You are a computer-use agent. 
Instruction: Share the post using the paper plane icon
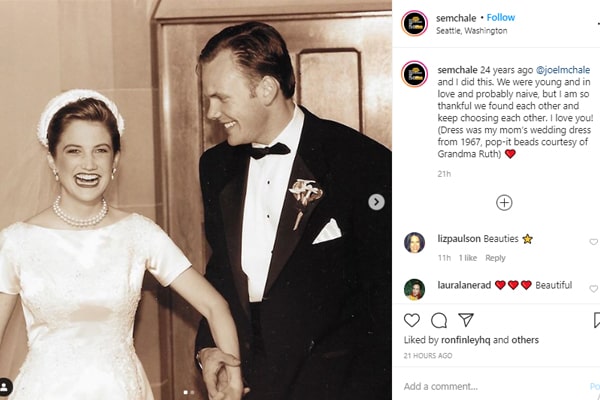coord(466,320)
